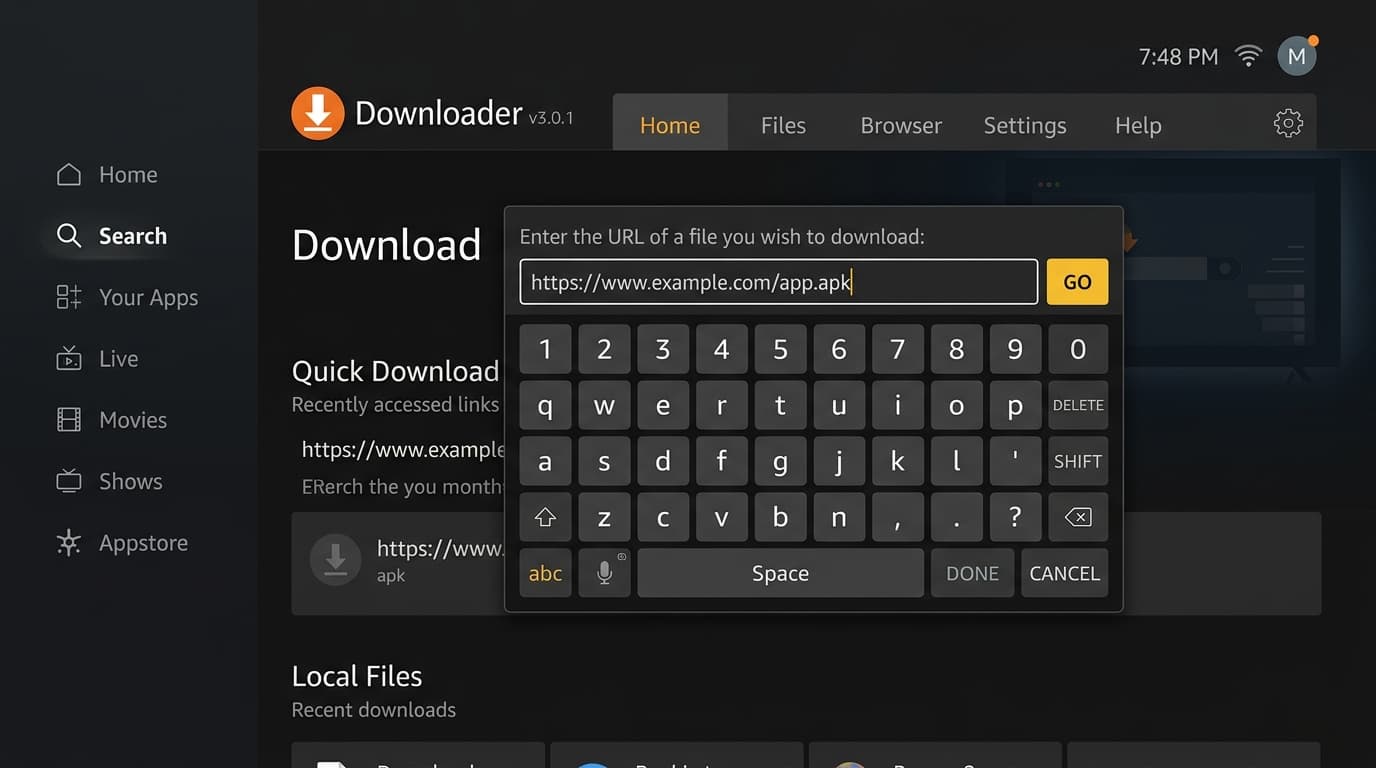The image size is (1376, 768).
Task: Click the DELETE key
Action: [1078, 405]
